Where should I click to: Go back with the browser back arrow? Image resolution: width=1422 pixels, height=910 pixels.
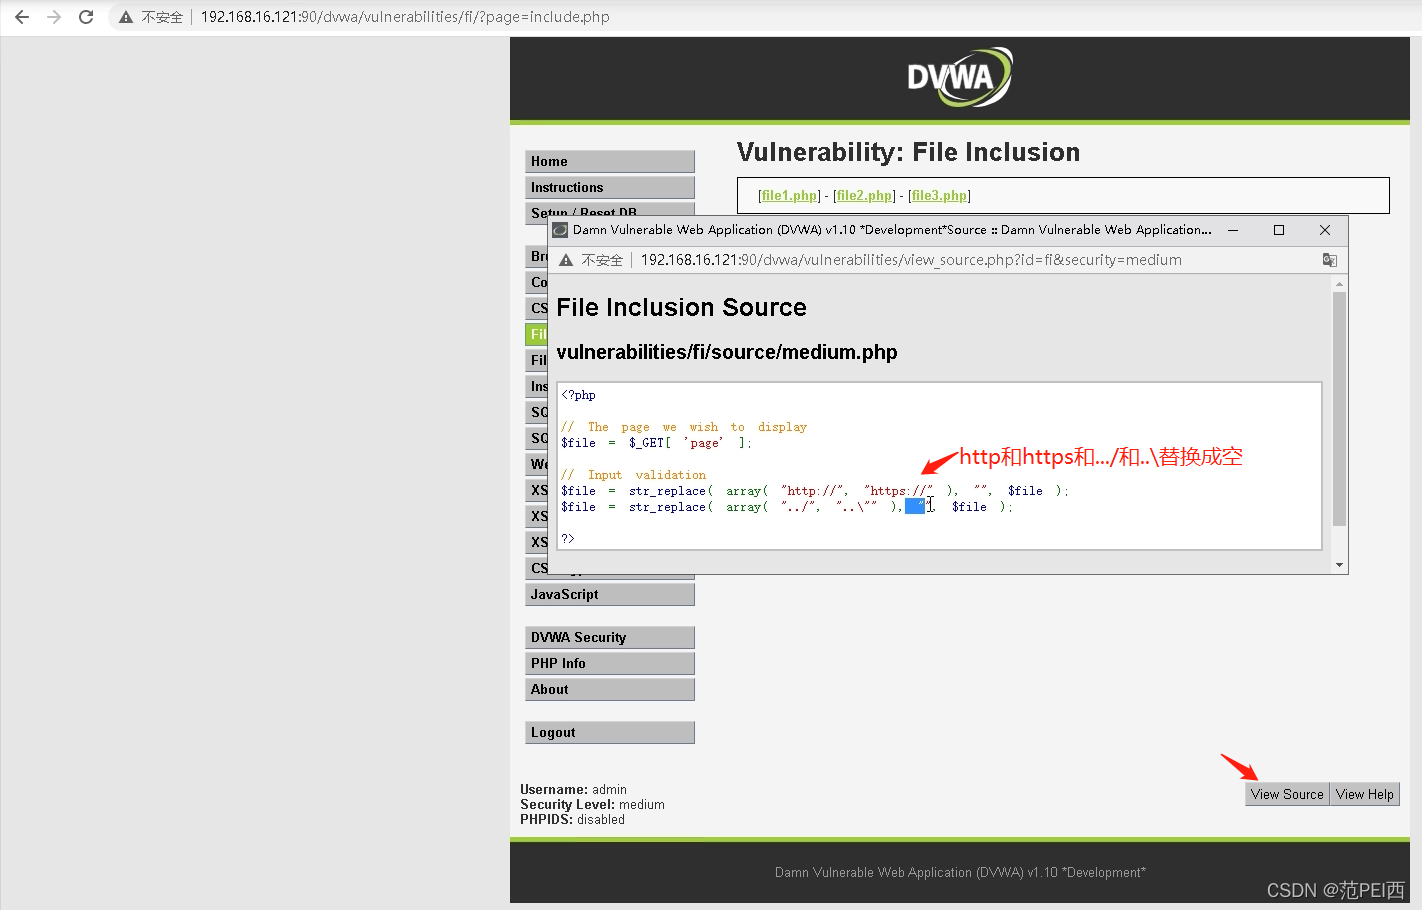(22, 17)
